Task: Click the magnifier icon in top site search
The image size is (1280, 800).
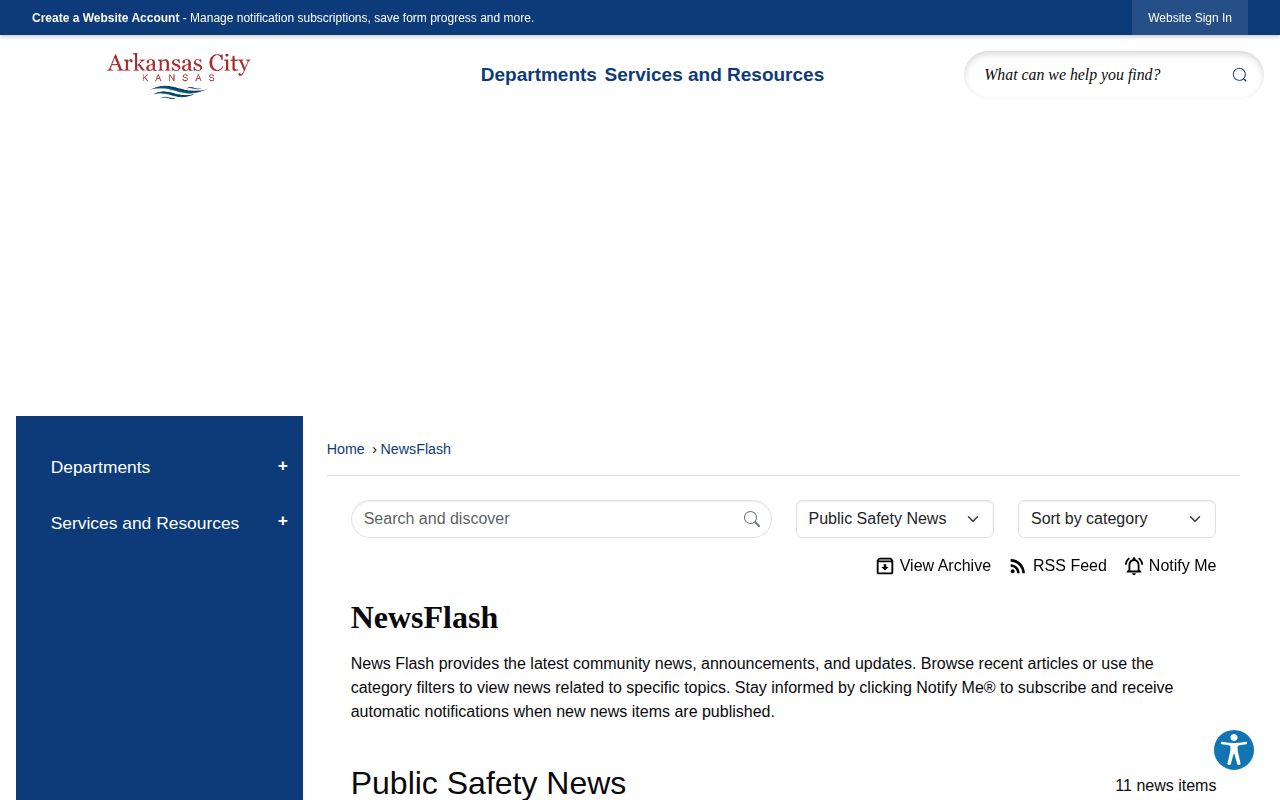Action: coord(1239,75)
